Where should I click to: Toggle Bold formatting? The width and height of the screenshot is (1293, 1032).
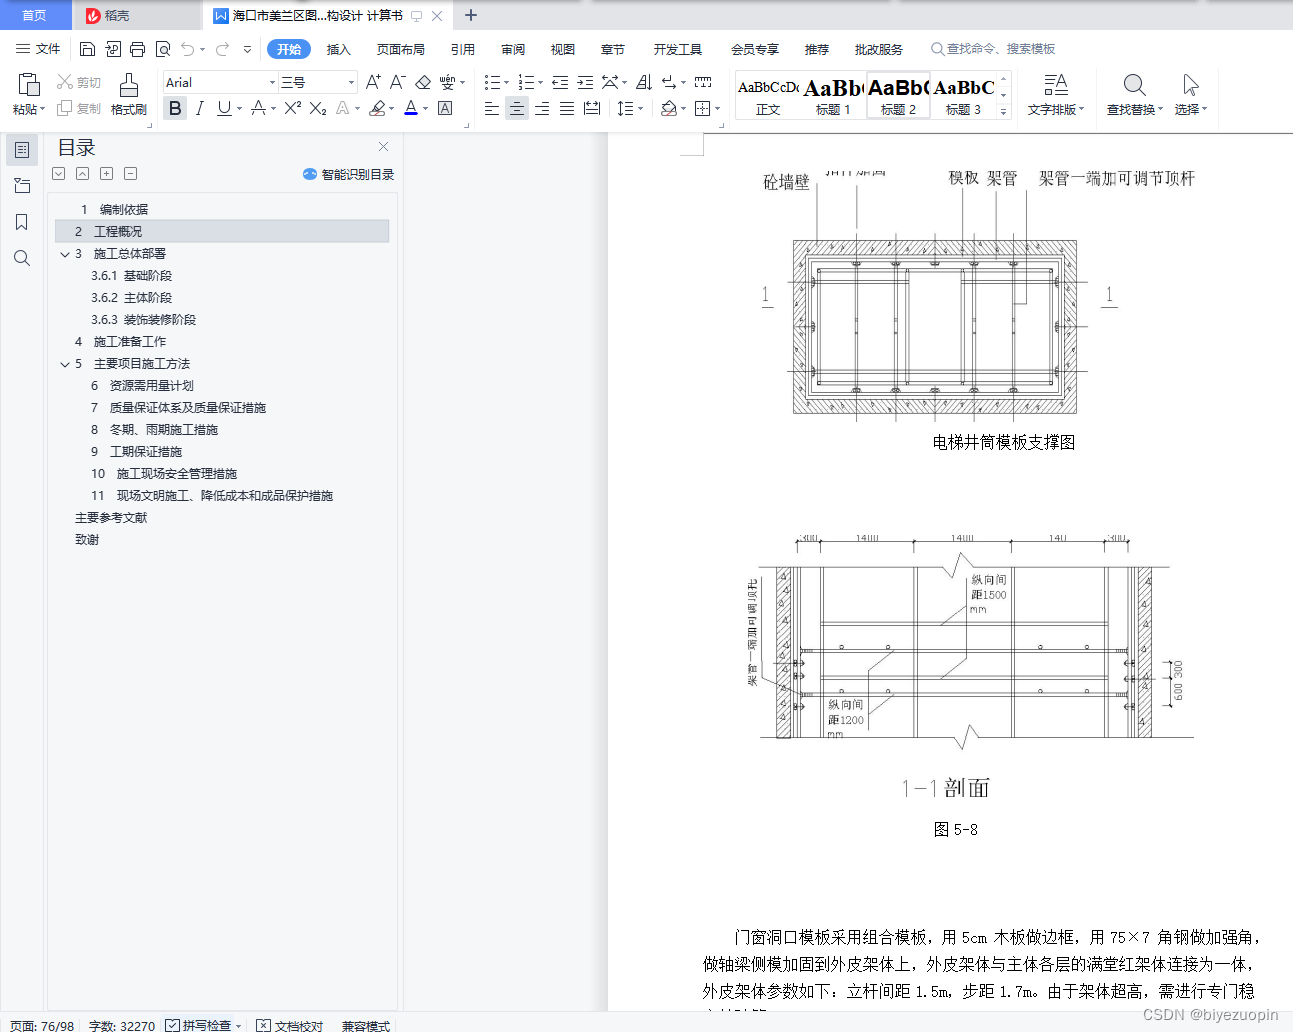[175, 108]
